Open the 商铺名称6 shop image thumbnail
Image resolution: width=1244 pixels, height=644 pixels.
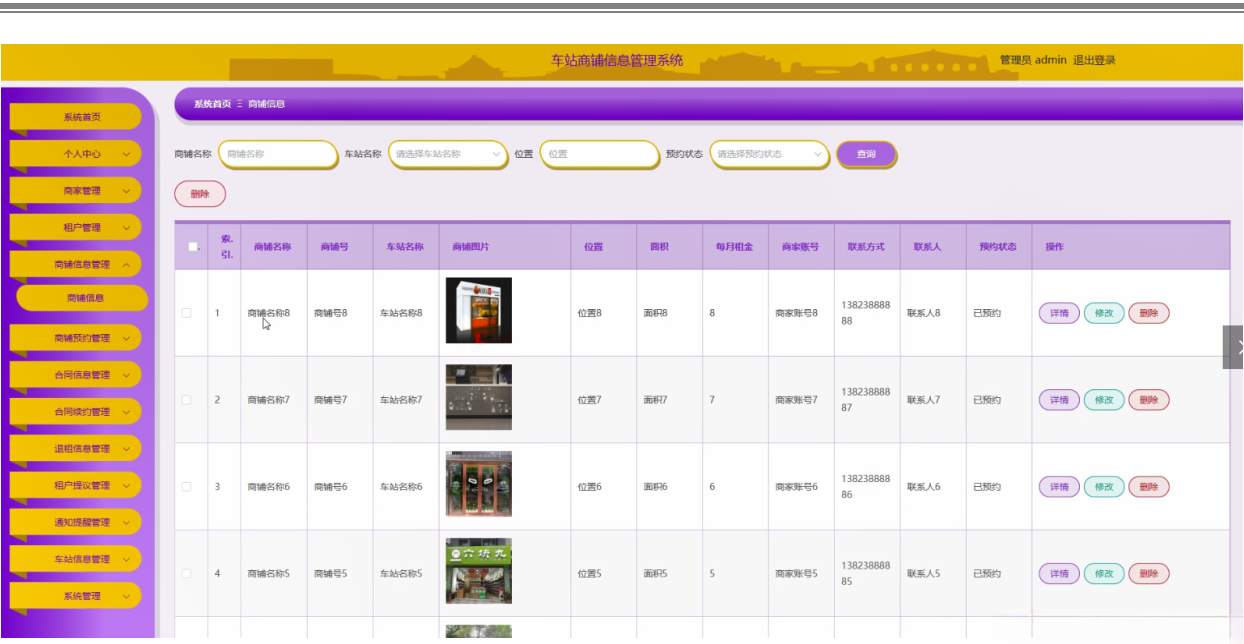point(478,484)
